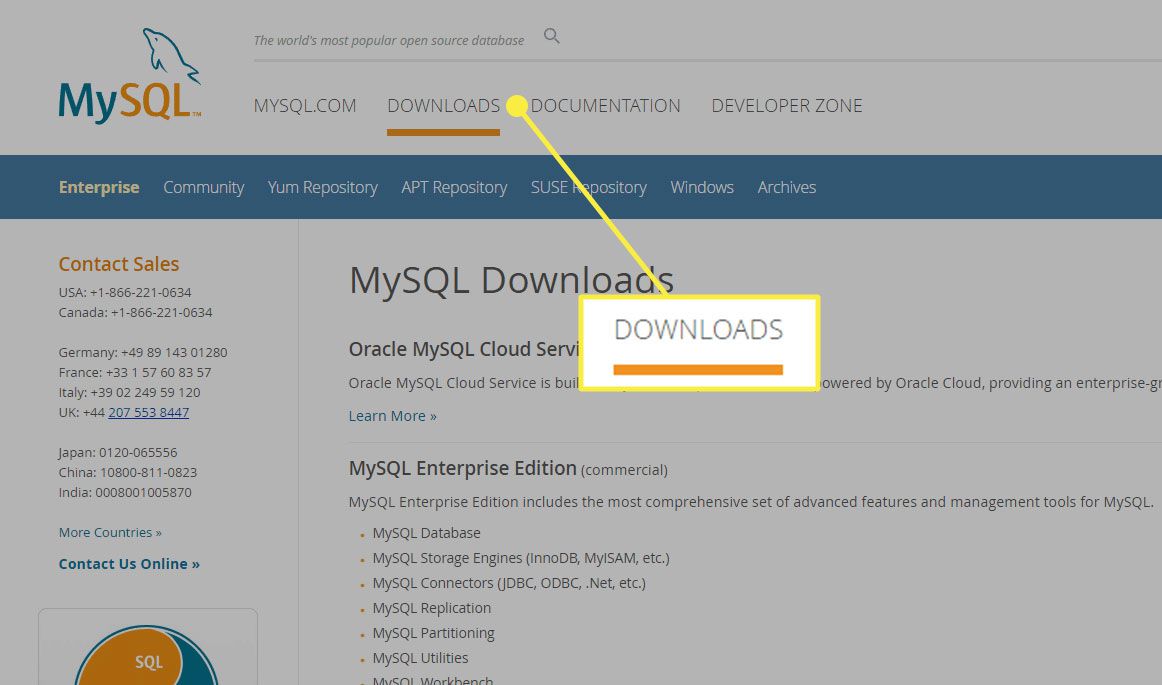This screenshot has height=685, width=1162.
Task: Click the China: 10800-811-0823 line
Action: click(127, 472)
